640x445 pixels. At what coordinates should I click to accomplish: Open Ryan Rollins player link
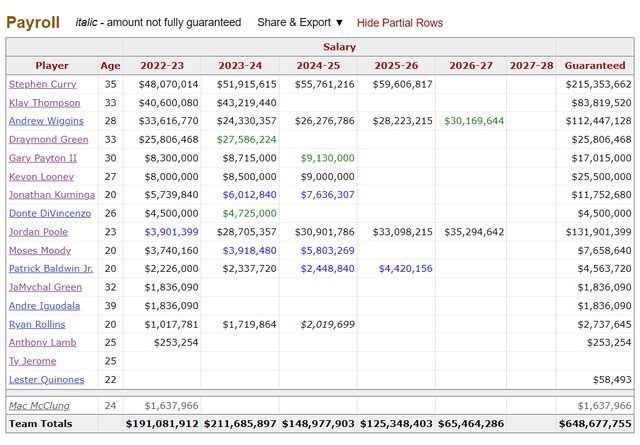click(x=37, y=325)
